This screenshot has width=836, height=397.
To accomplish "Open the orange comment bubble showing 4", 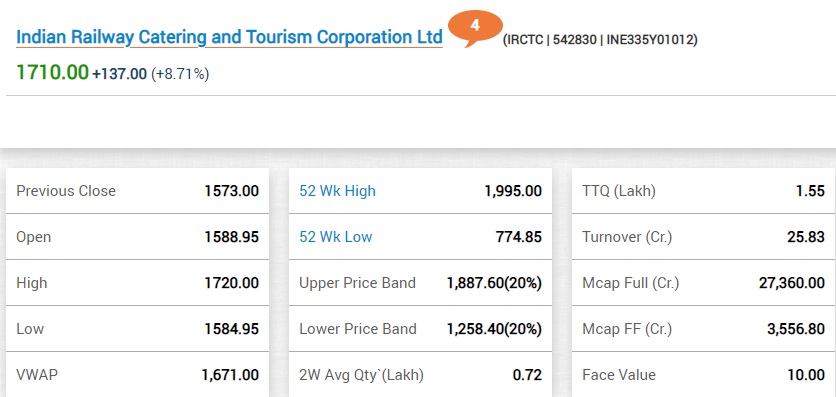I will [475, 27].
